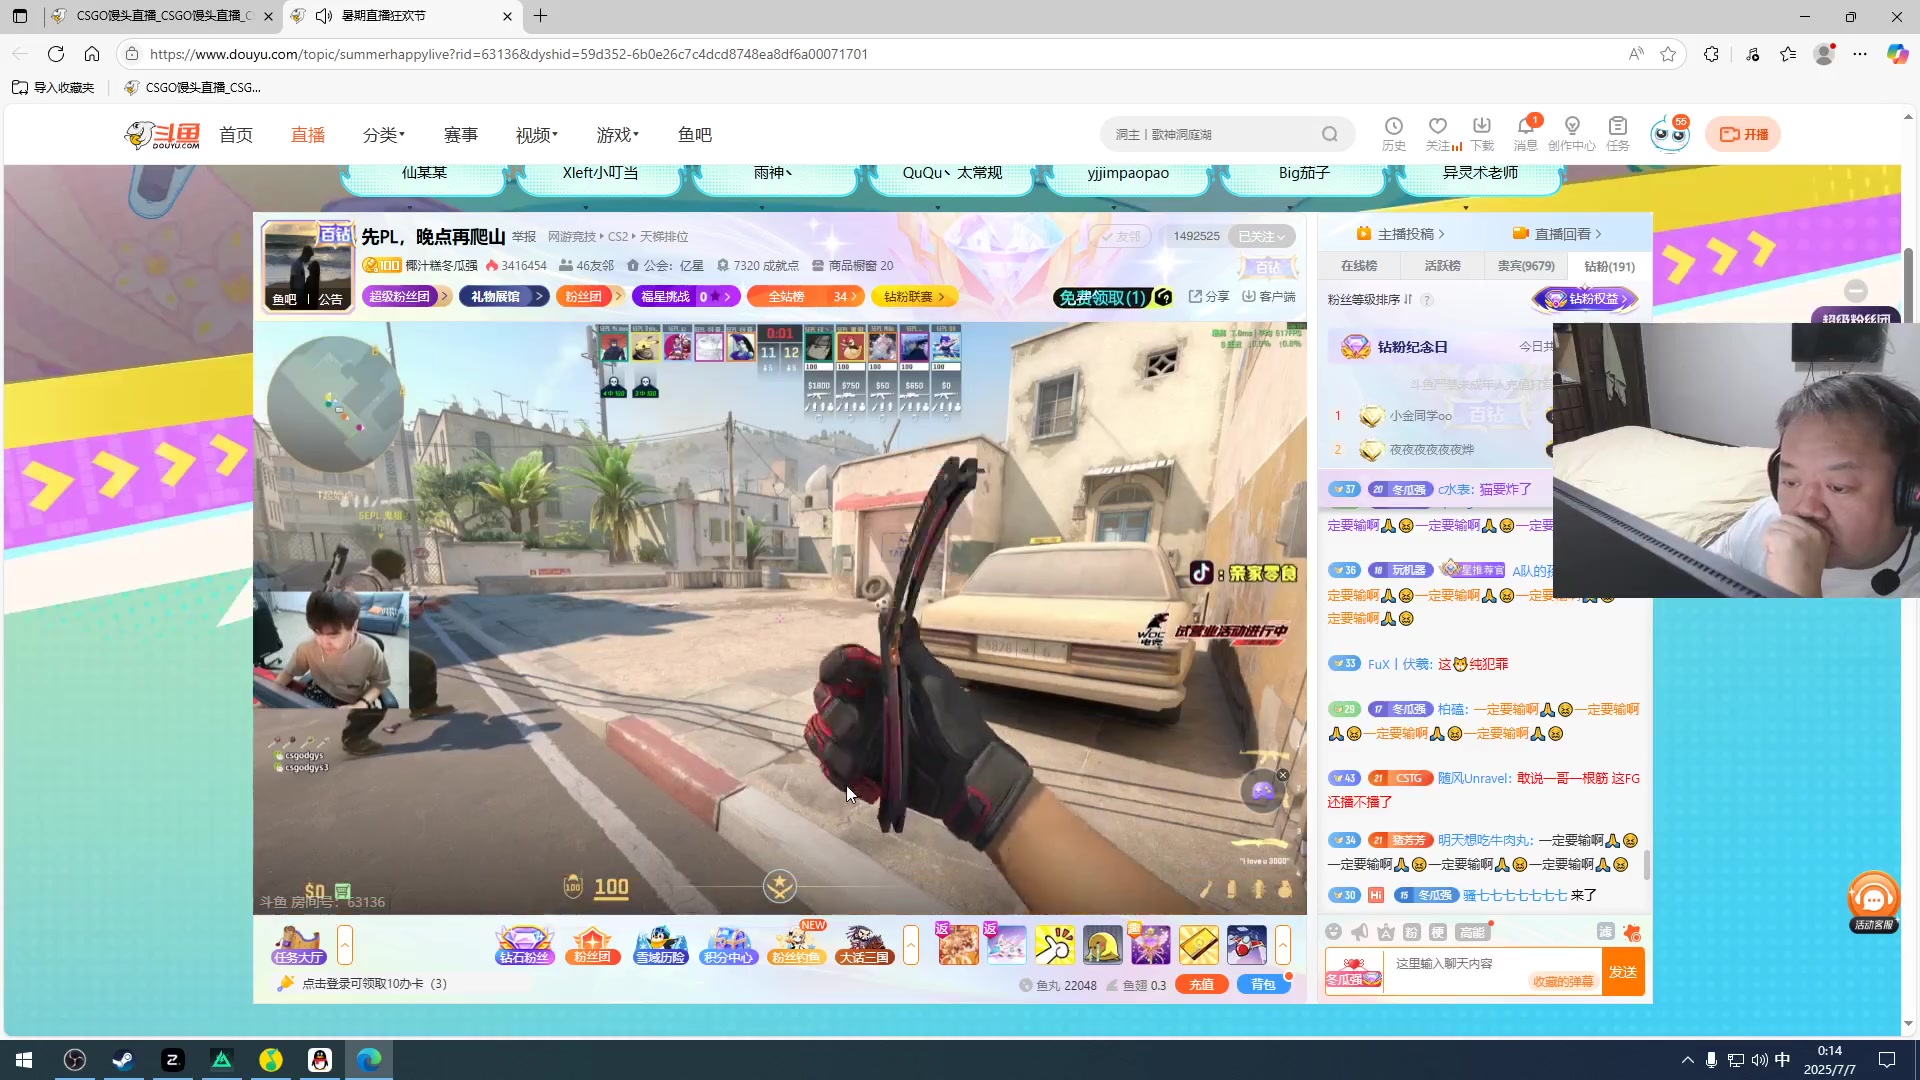
Task: Open 钻粉权益 benefits button
Action: click(x=1586, y=299)
